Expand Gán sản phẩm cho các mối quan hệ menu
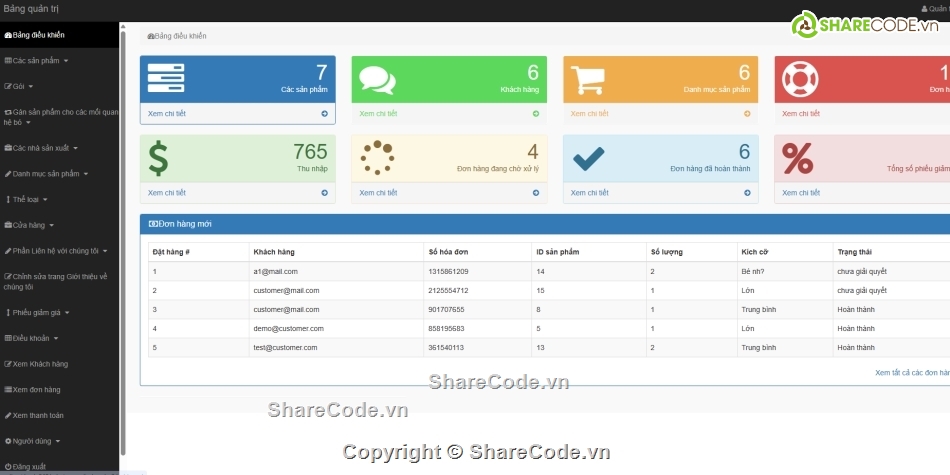This screenshot has width=950, height=475. pos(59,117)
